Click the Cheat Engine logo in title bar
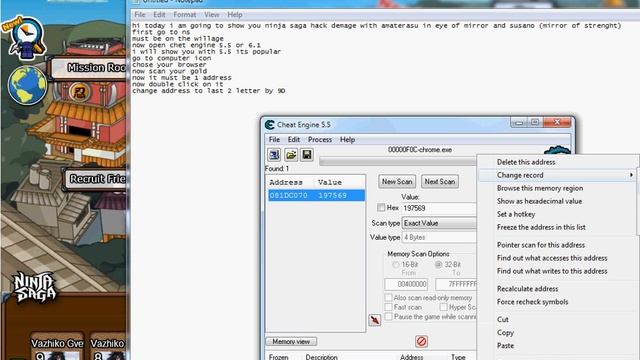This screenshot has width=640, height=360. pos(269,124)
